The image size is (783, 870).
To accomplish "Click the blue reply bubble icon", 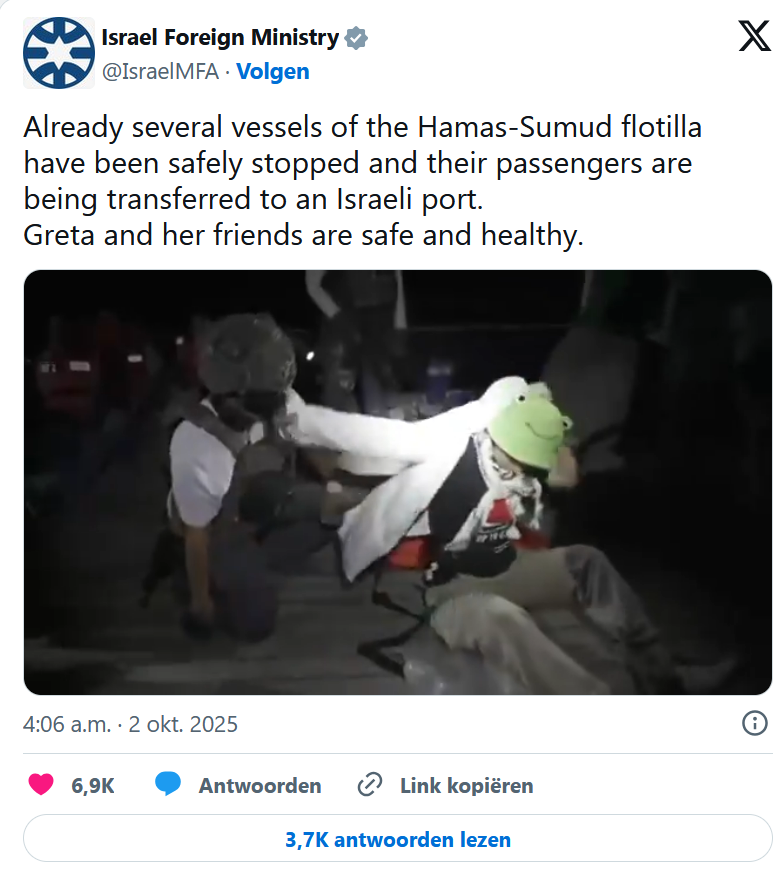I will point(168,785).
